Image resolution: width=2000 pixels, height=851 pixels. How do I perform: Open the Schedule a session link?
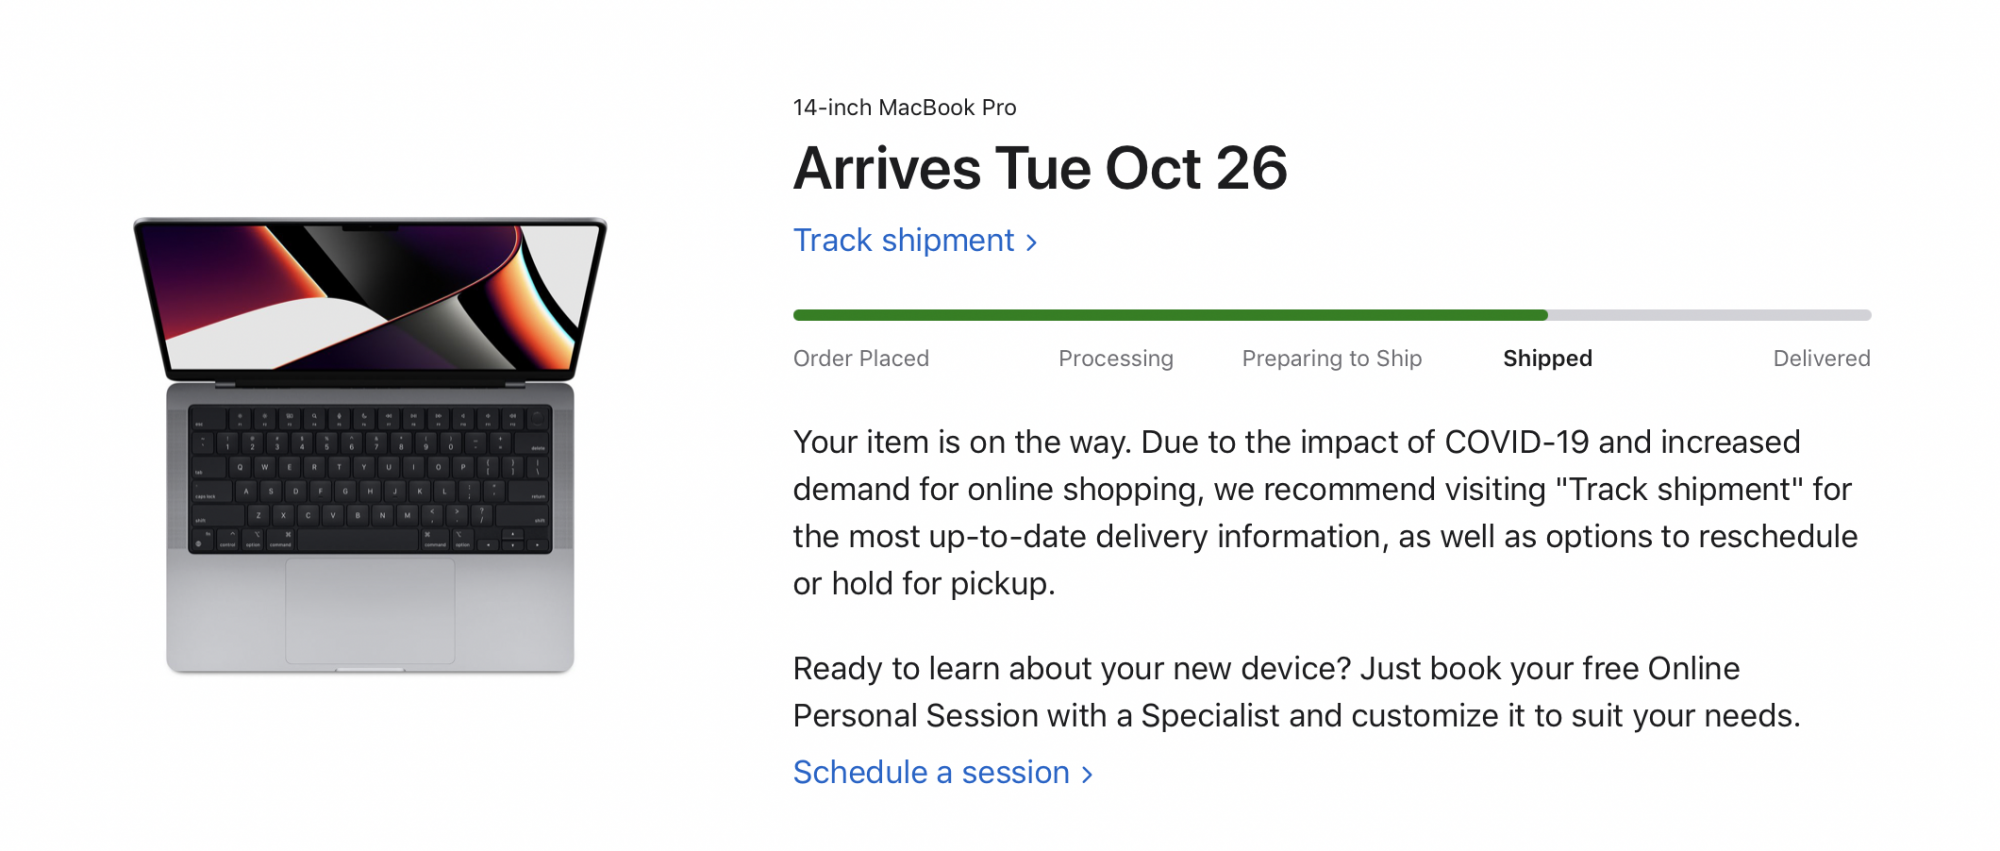point(931,773)
